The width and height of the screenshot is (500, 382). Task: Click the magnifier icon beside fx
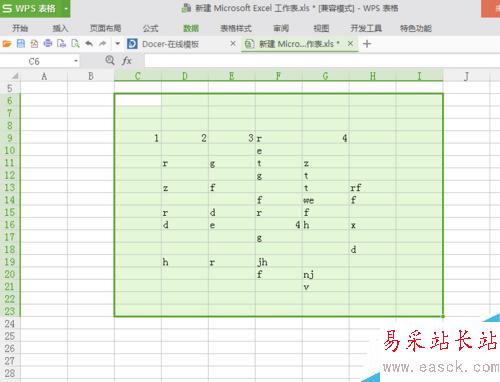[110, 60]
